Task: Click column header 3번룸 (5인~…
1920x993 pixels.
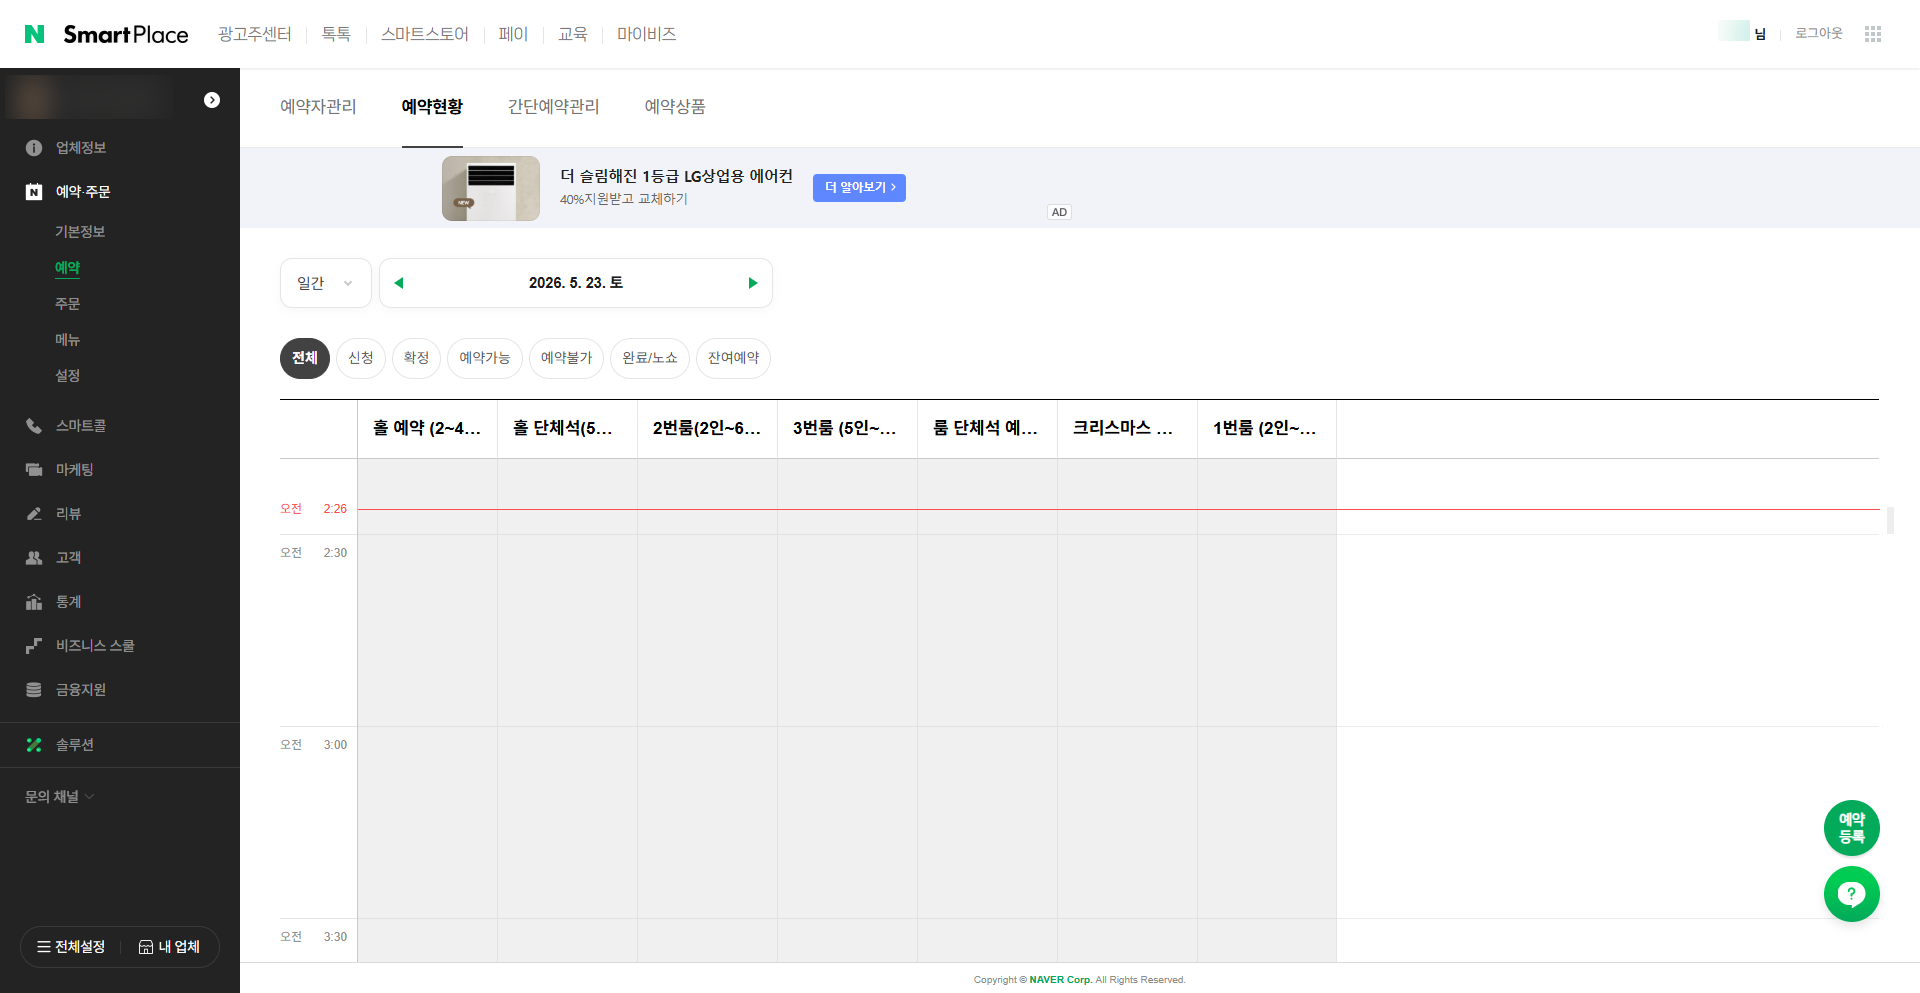Action: (x=845, y=428)
